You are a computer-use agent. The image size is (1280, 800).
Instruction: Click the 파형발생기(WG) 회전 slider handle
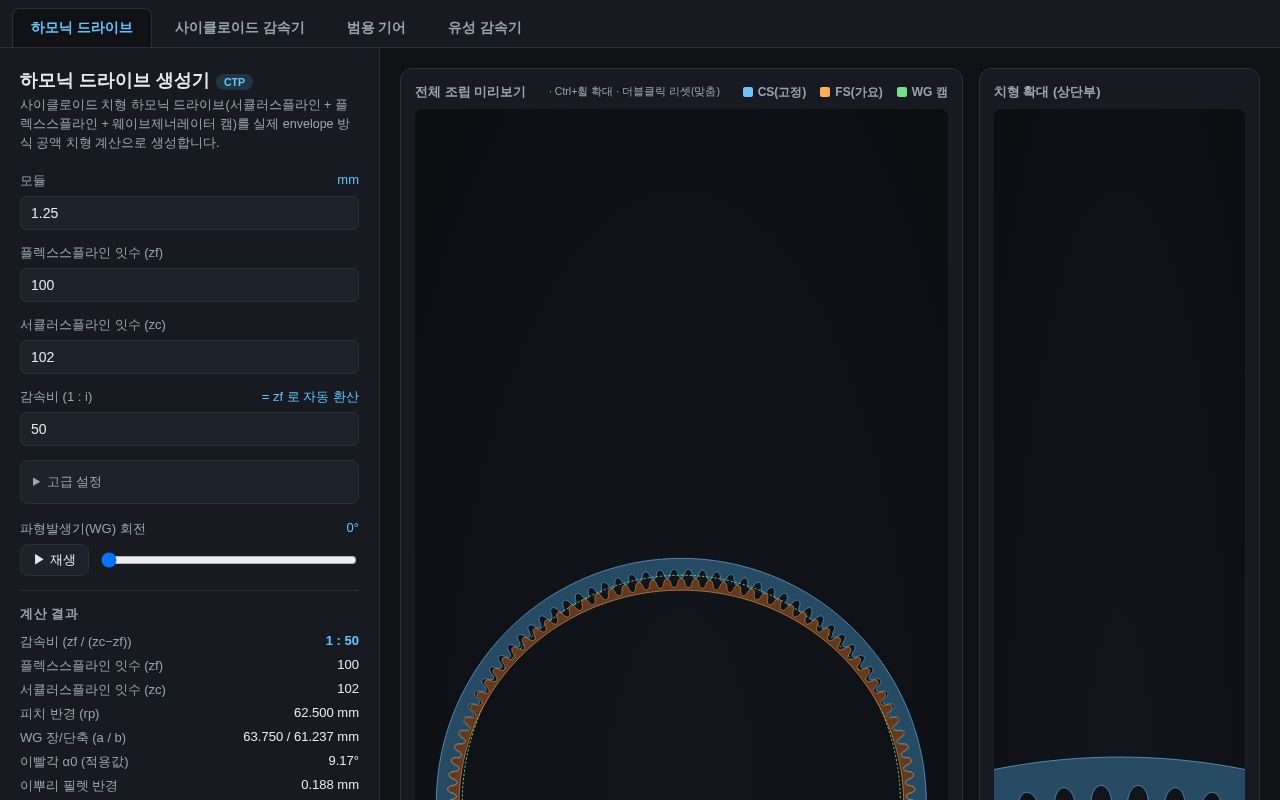(109, 560)
